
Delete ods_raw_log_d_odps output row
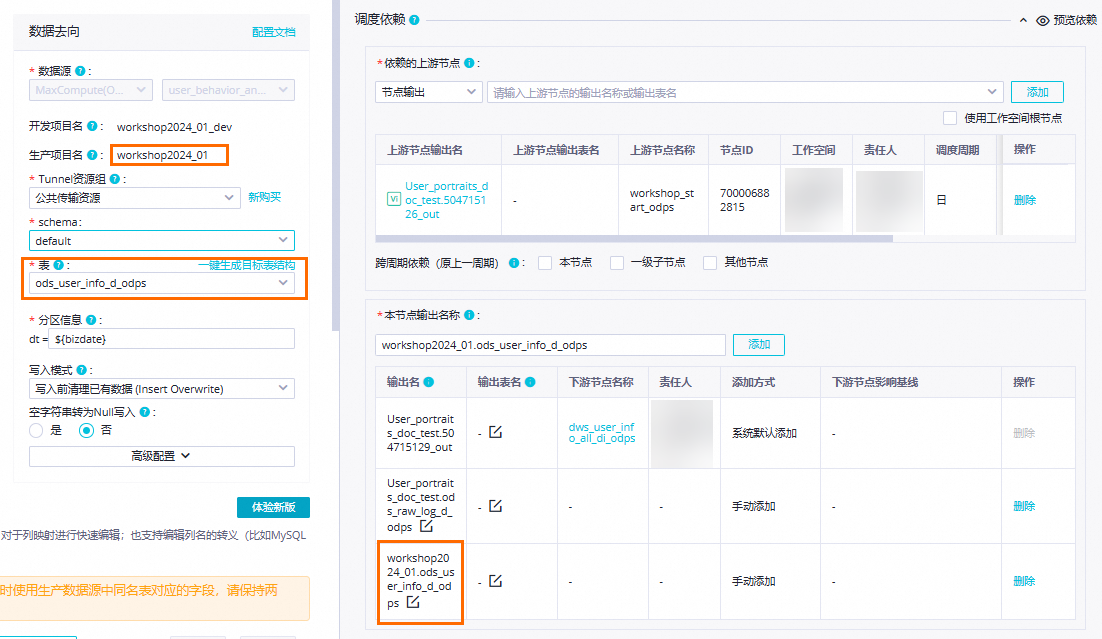tap(1024, 506)
